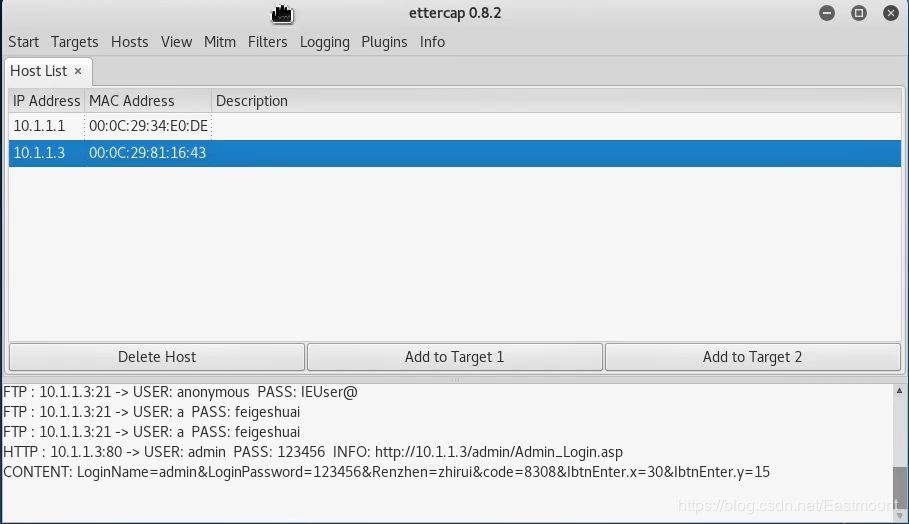The width and height of the screenshot is (909, 524).
Task: Select host row 10.1.1.1
Action: coord(40,126)
